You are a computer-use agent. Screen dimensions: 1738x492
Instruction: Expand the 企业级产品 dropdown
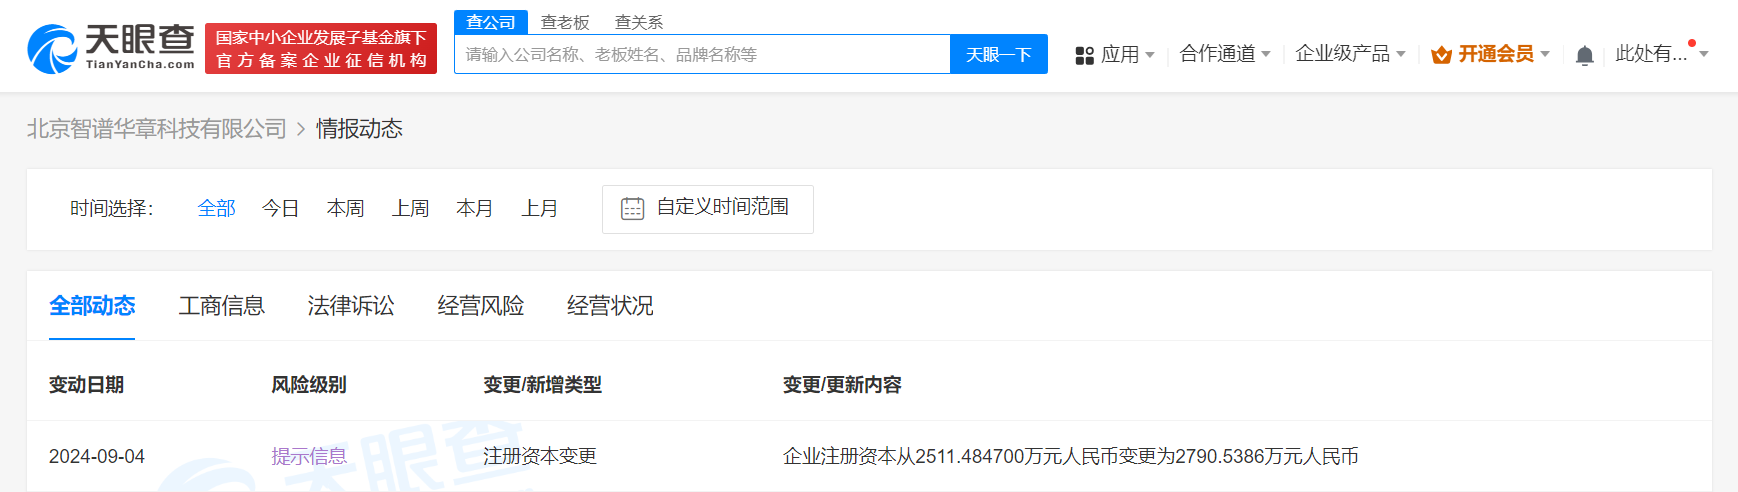pyautogui.click(x=1351, y=54)
